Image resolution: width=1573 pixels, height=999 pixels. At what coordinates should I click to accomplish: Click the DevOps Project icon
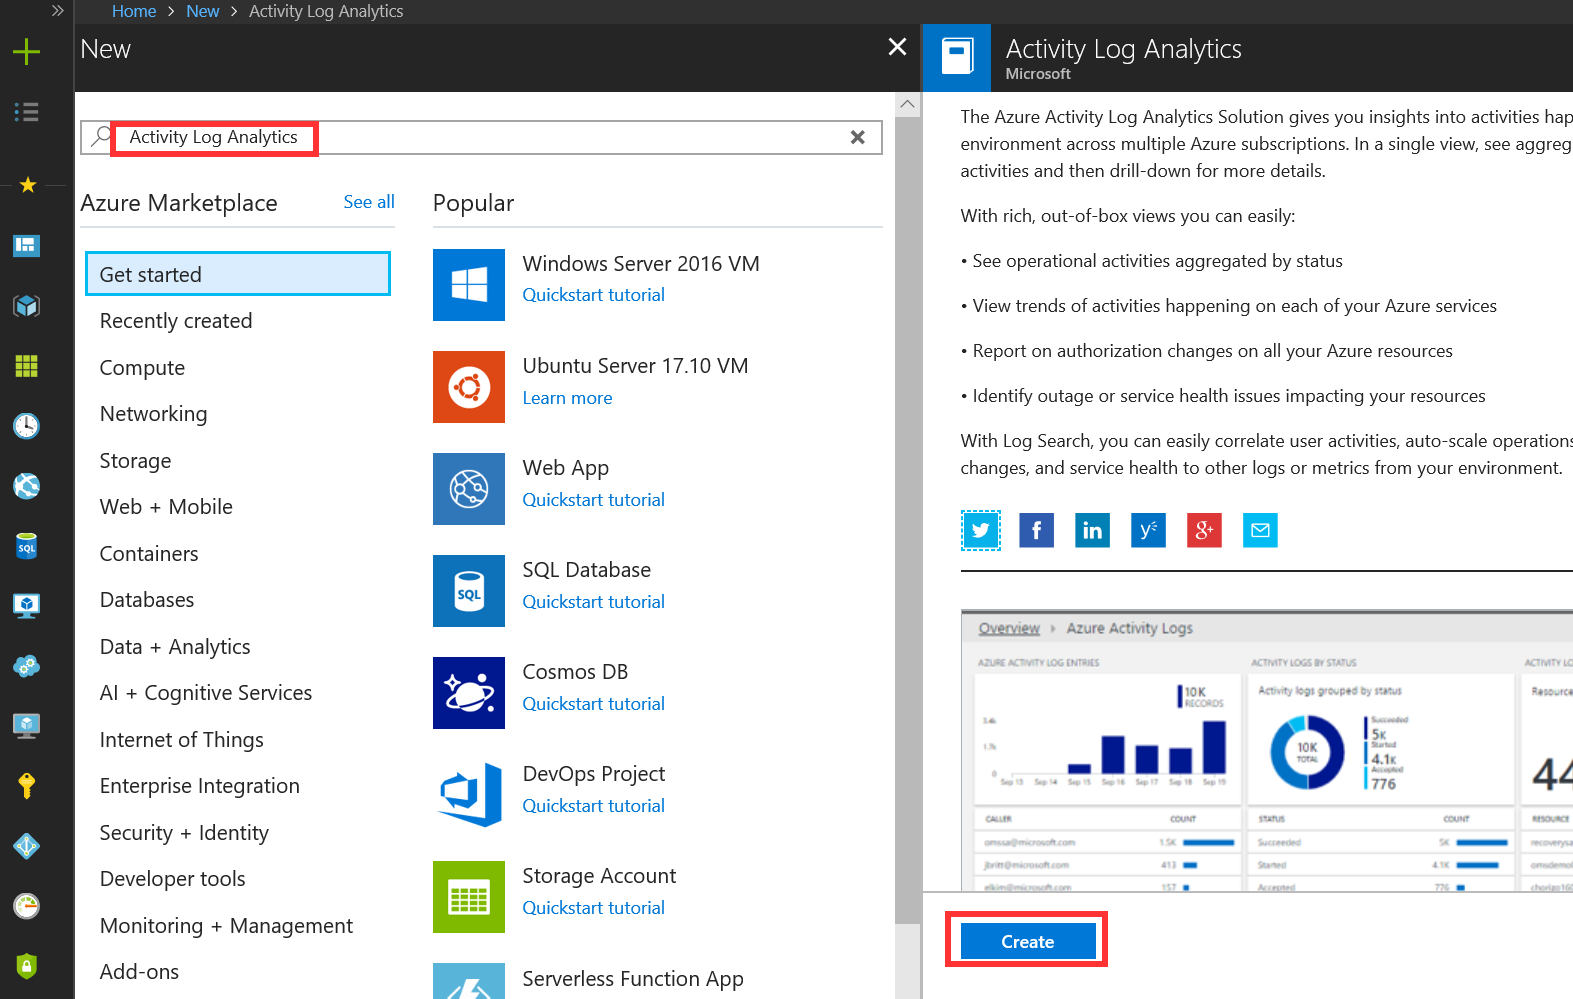(469, 795)
